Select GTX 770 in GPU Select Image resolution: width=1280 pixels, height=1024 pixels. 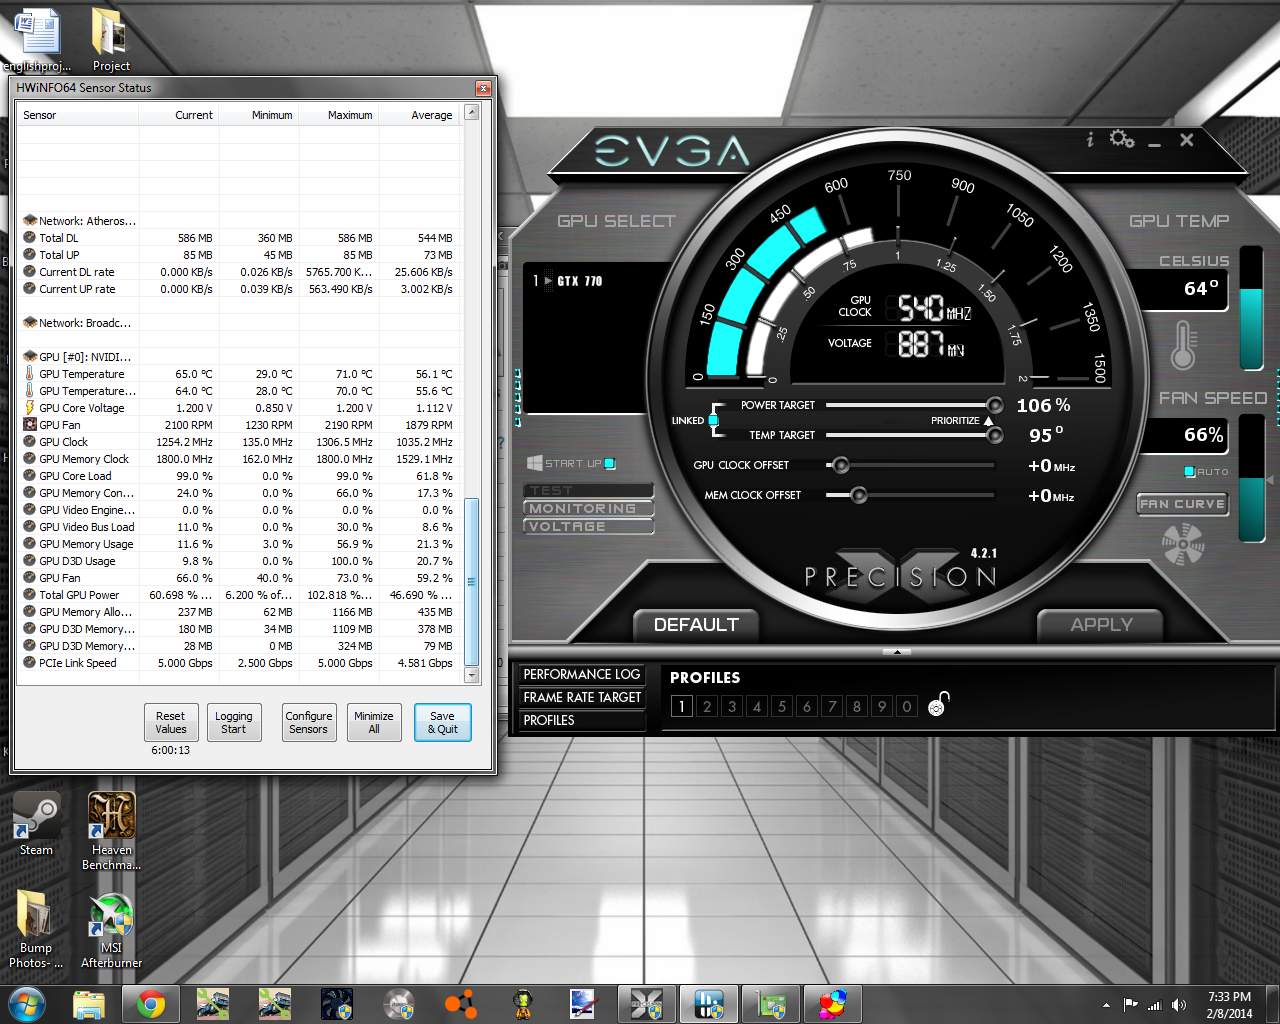580,281
